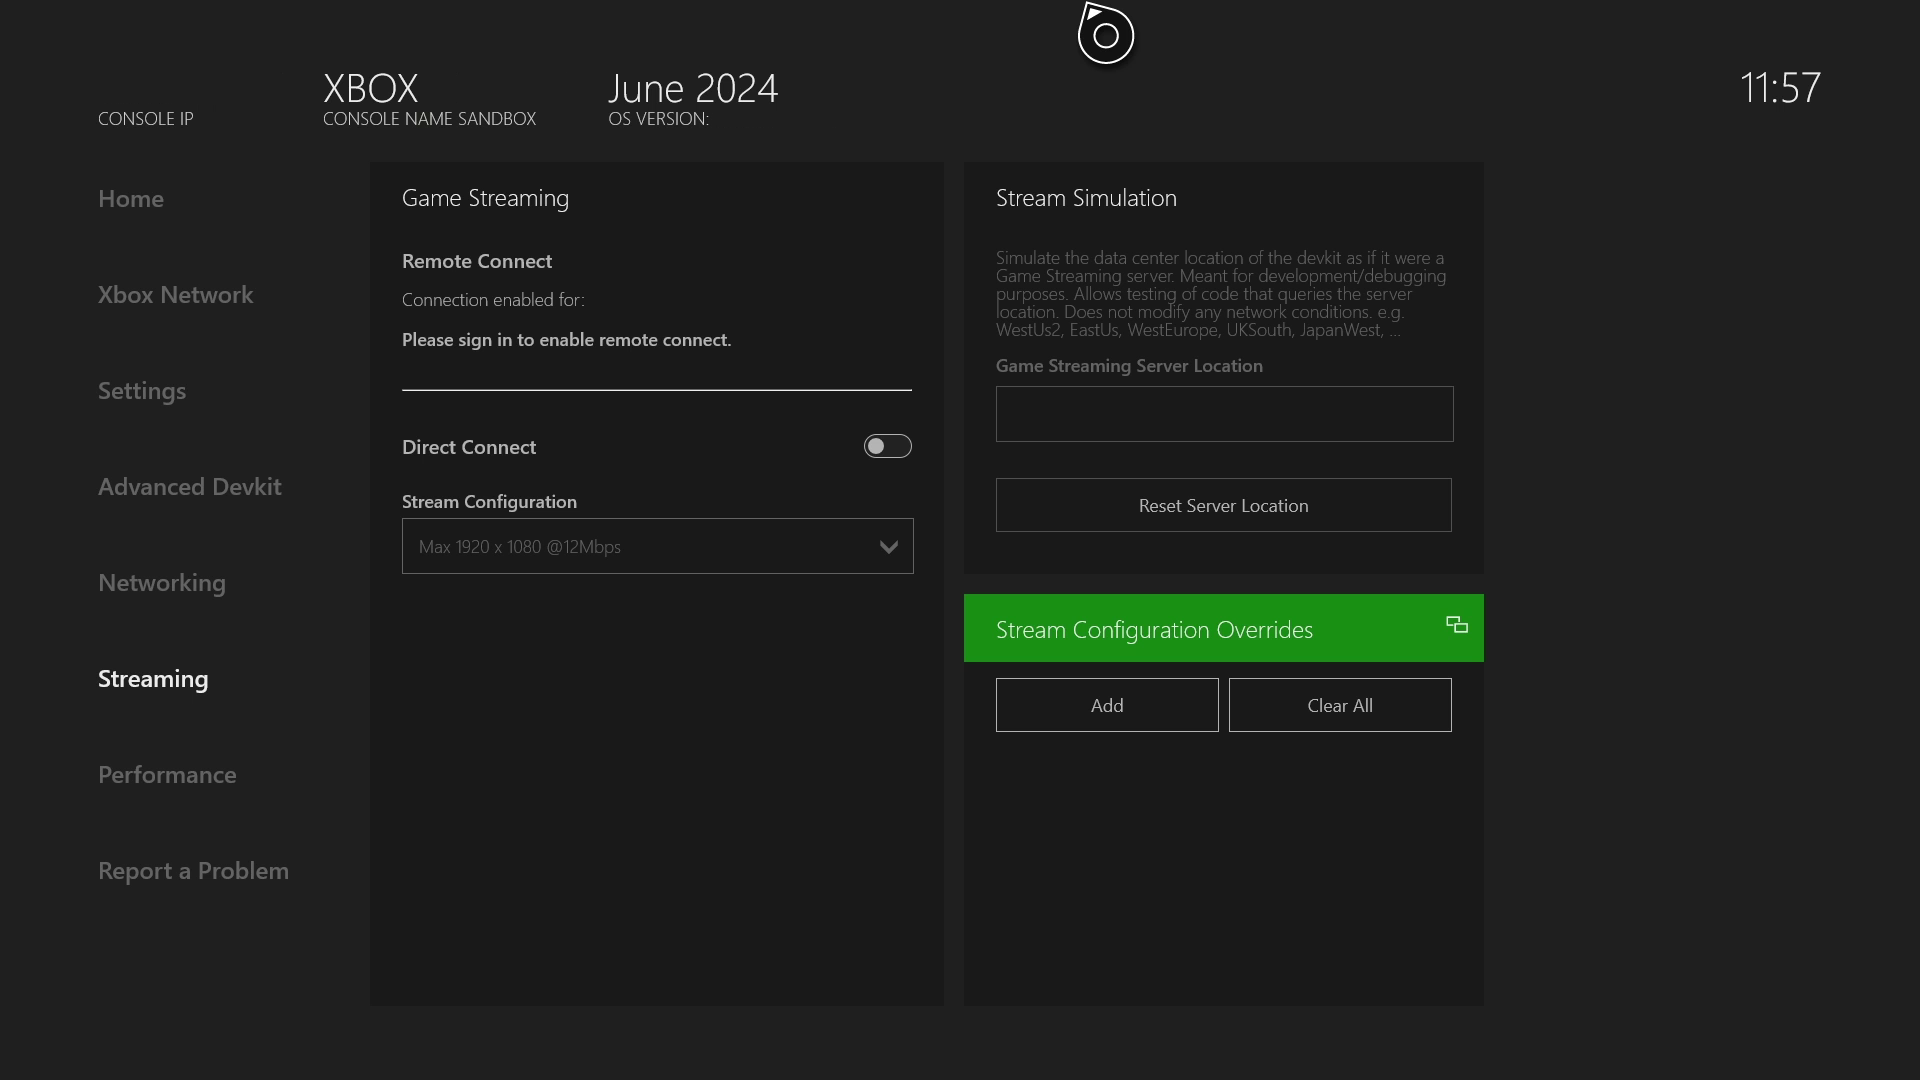
Task: Navigate to Networking settings icon
Action: pos(162,582)
